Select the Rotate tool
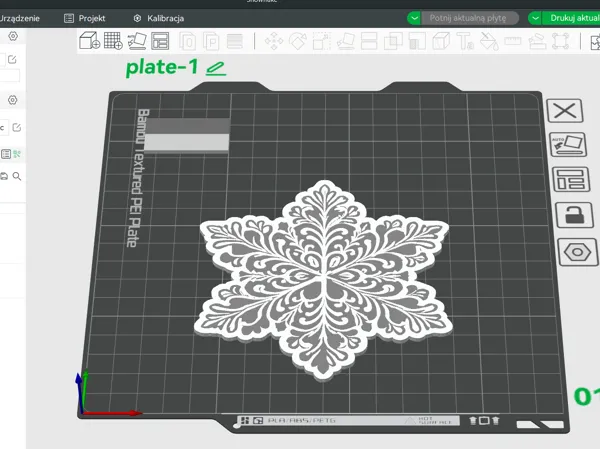Image resolution: width=600 pixels, height=449 pixels. [x=298, y=41]
